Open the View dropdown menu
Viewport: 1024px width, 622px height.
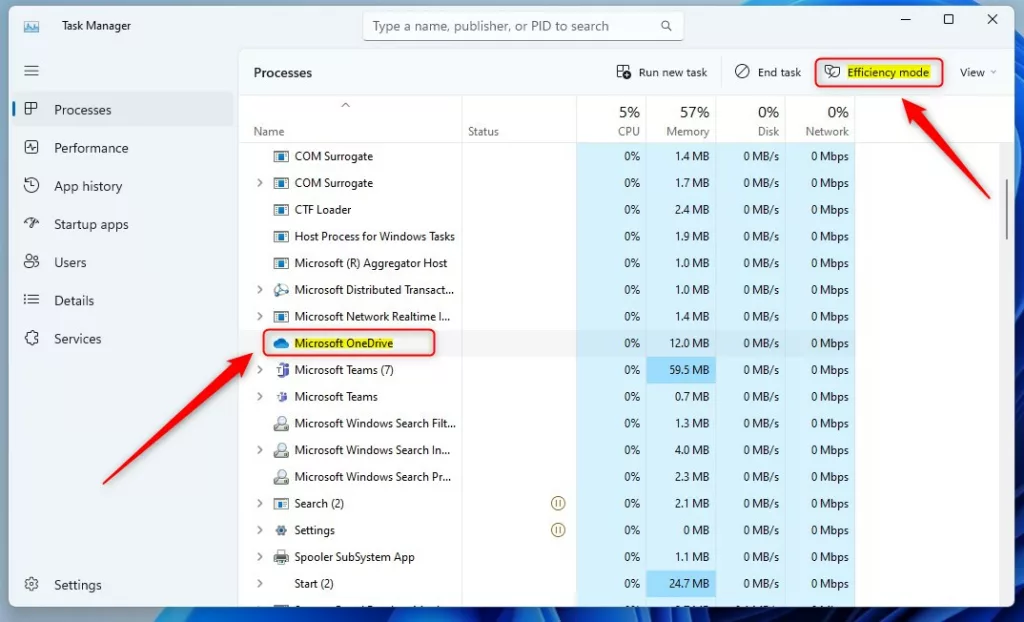click(x=978, y=72)
